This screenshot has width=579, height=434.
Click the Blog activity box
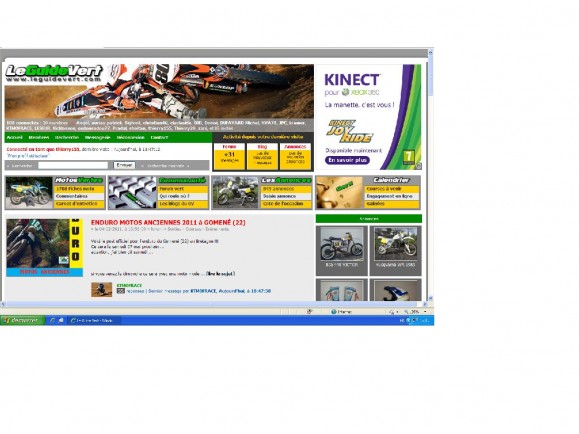[262, 157]
